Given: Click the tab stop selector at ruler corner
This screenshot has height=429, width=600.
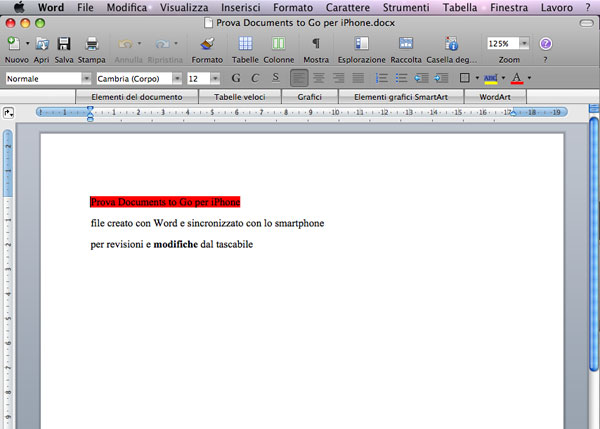Looking at the screenshot, I should (x=9, y=113).
